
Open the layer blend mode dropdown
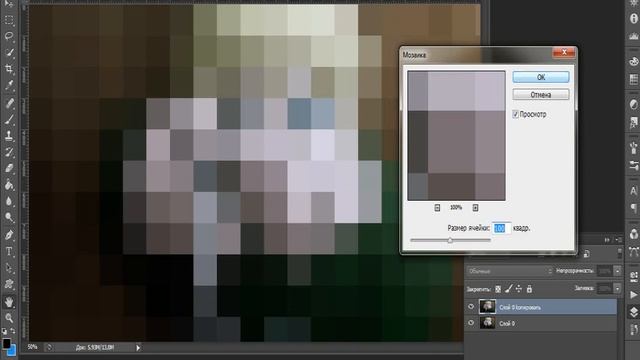[510, 271]
